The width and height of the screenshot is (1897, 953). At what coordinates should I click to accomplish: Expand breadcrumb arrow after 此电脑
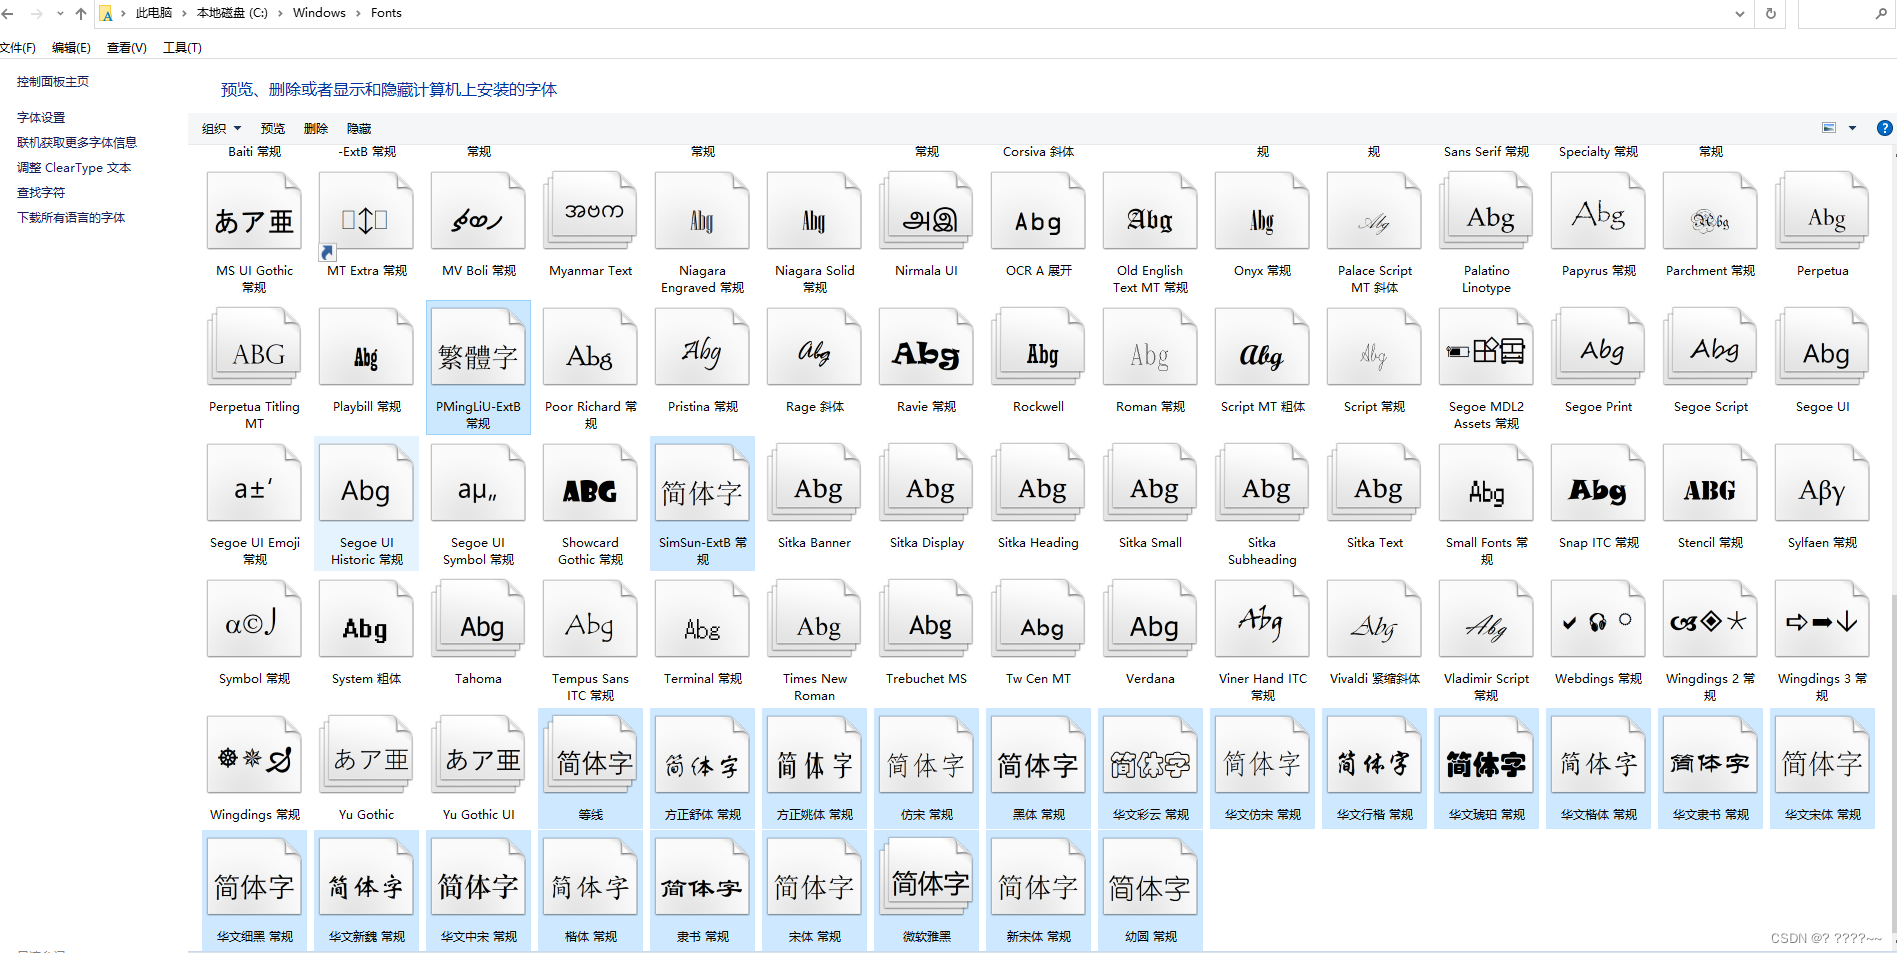184,13
